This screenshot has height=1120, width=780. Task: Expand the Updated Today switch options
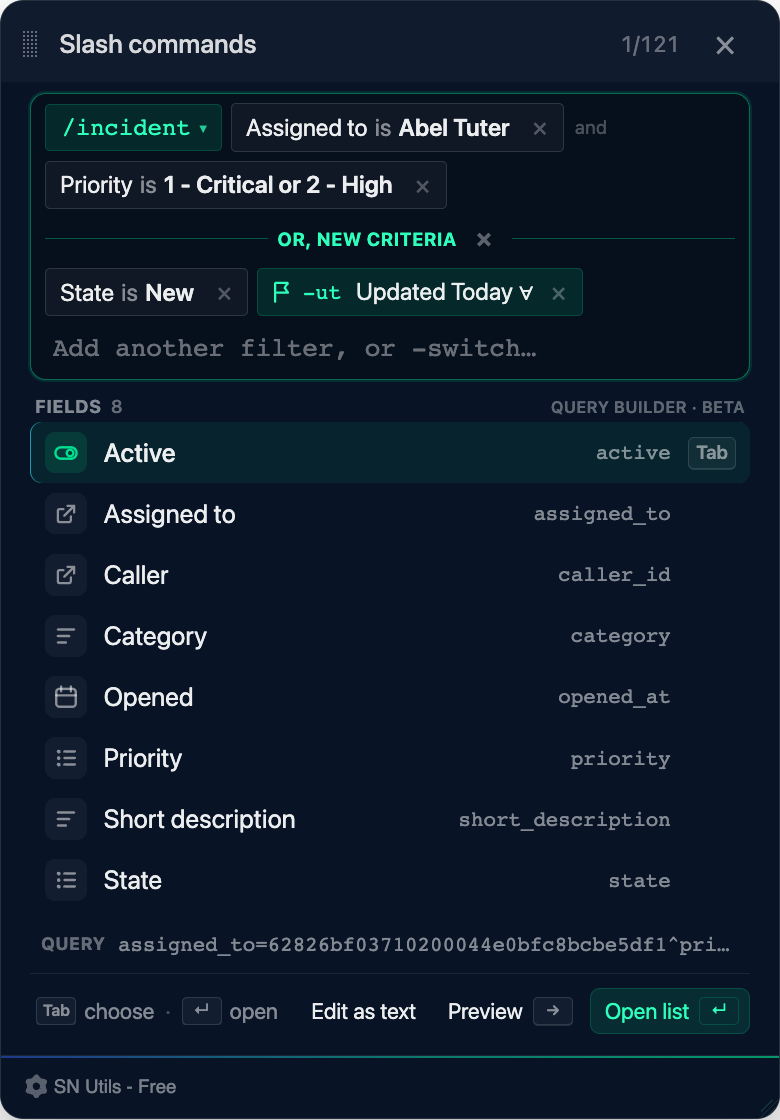(526, 292)
